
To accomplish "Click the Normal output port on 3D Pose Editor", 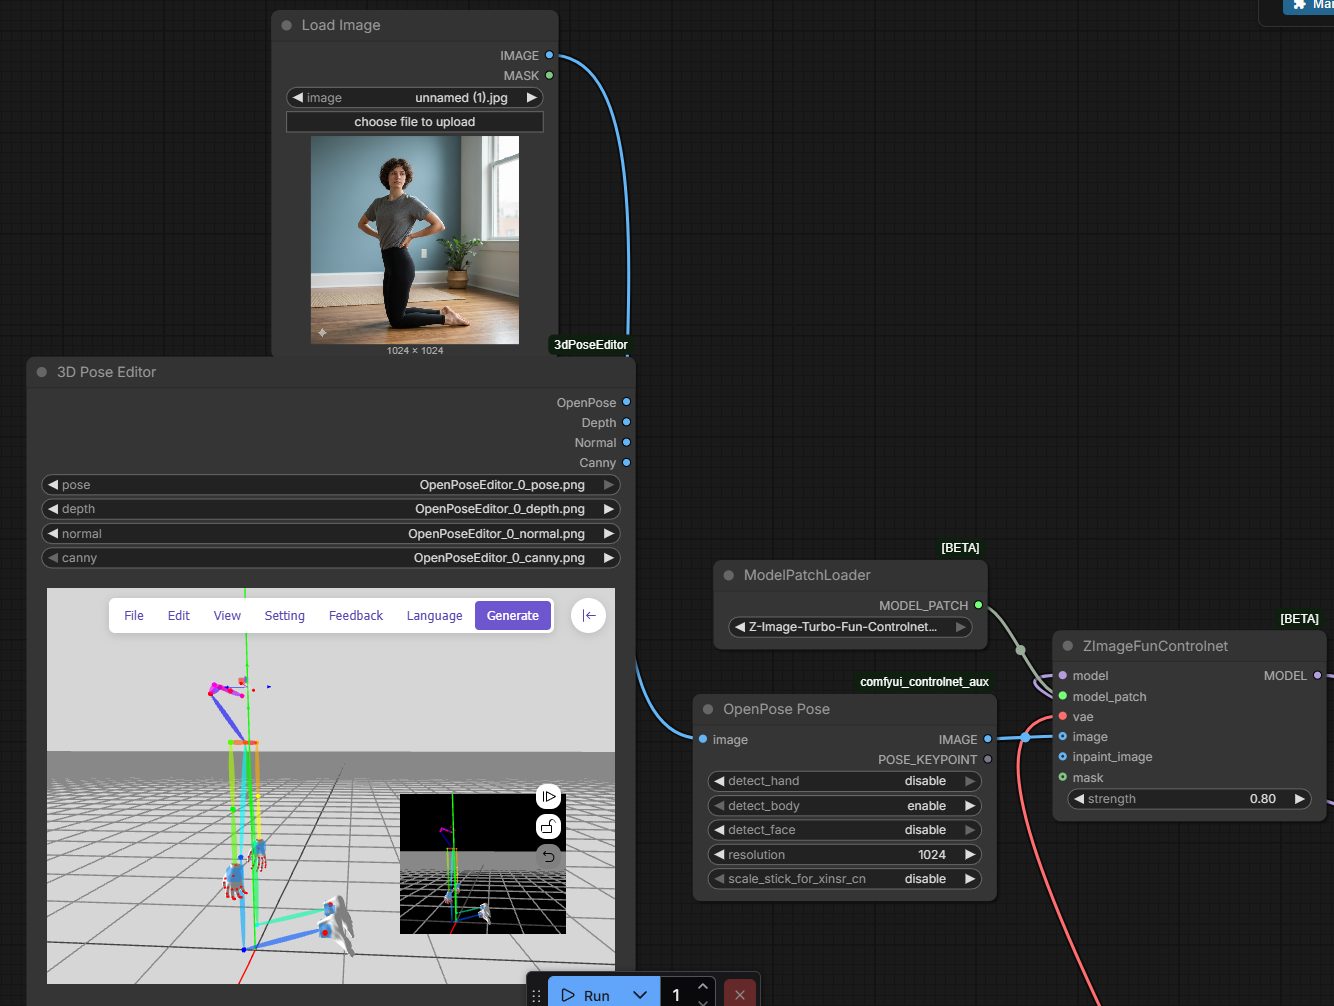I will point(627,442).
